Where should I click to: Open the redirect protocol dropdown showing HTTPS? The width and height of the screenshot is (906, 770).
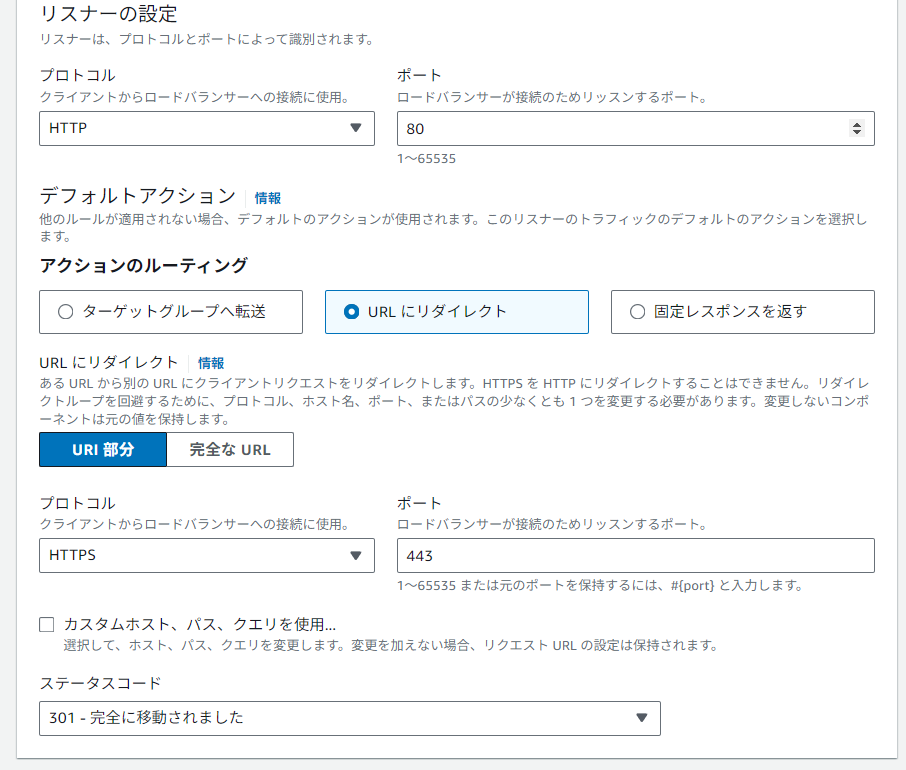click(x=207, y=556)
